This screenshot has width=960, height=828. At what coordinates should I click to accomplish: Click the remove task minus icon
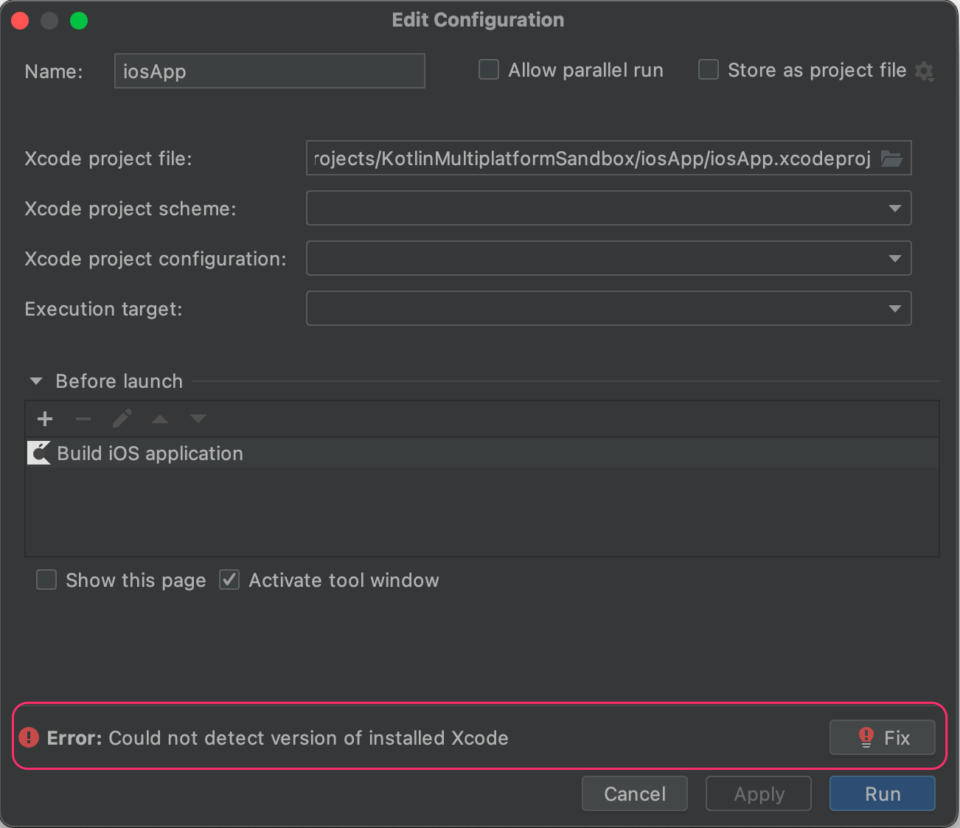tap(83, 419)
